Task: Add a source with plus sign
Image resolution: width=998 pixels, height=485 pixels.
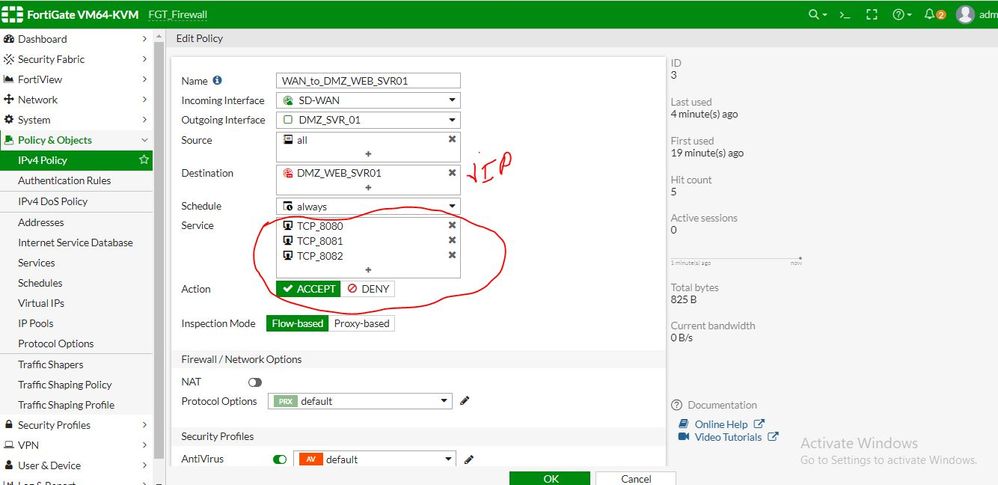Action: 368,153
